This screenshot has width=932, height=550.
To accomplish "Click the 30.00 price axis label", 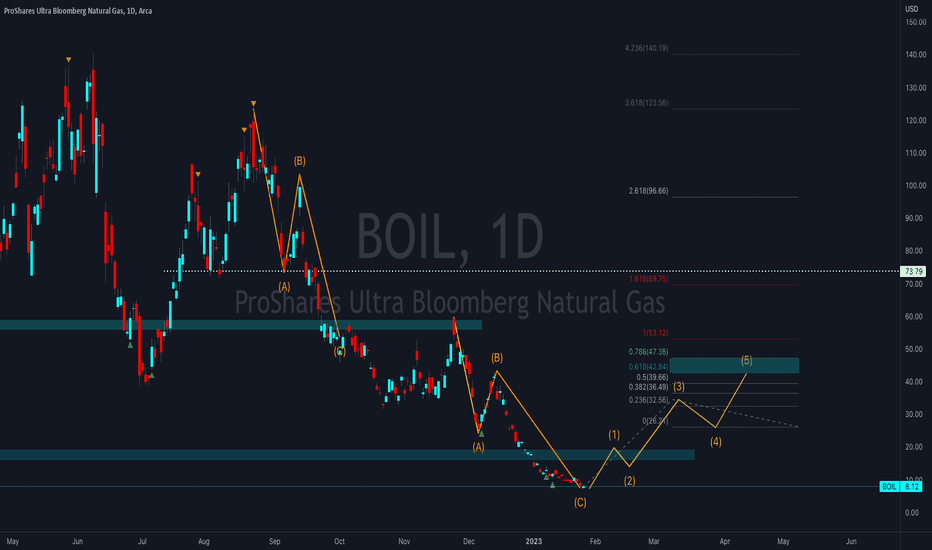I will click(x=914, y=414).
